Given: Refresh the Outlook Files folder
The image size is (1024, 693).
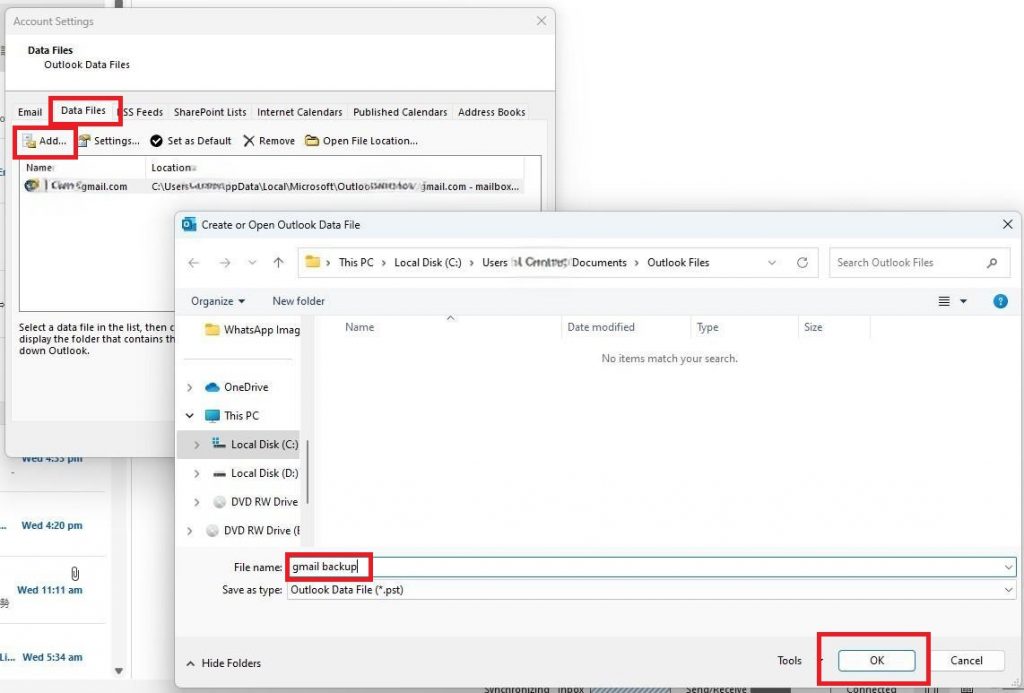Looking at the screenshot, I should (x=803, y=263).
